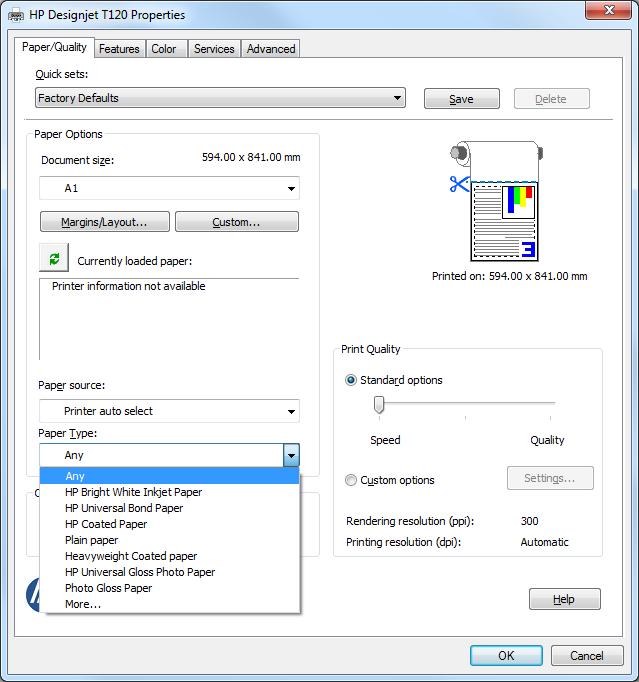Click the Delete quick set button
This screenshot has width=639, height=682.
click(x=552, y=99)
